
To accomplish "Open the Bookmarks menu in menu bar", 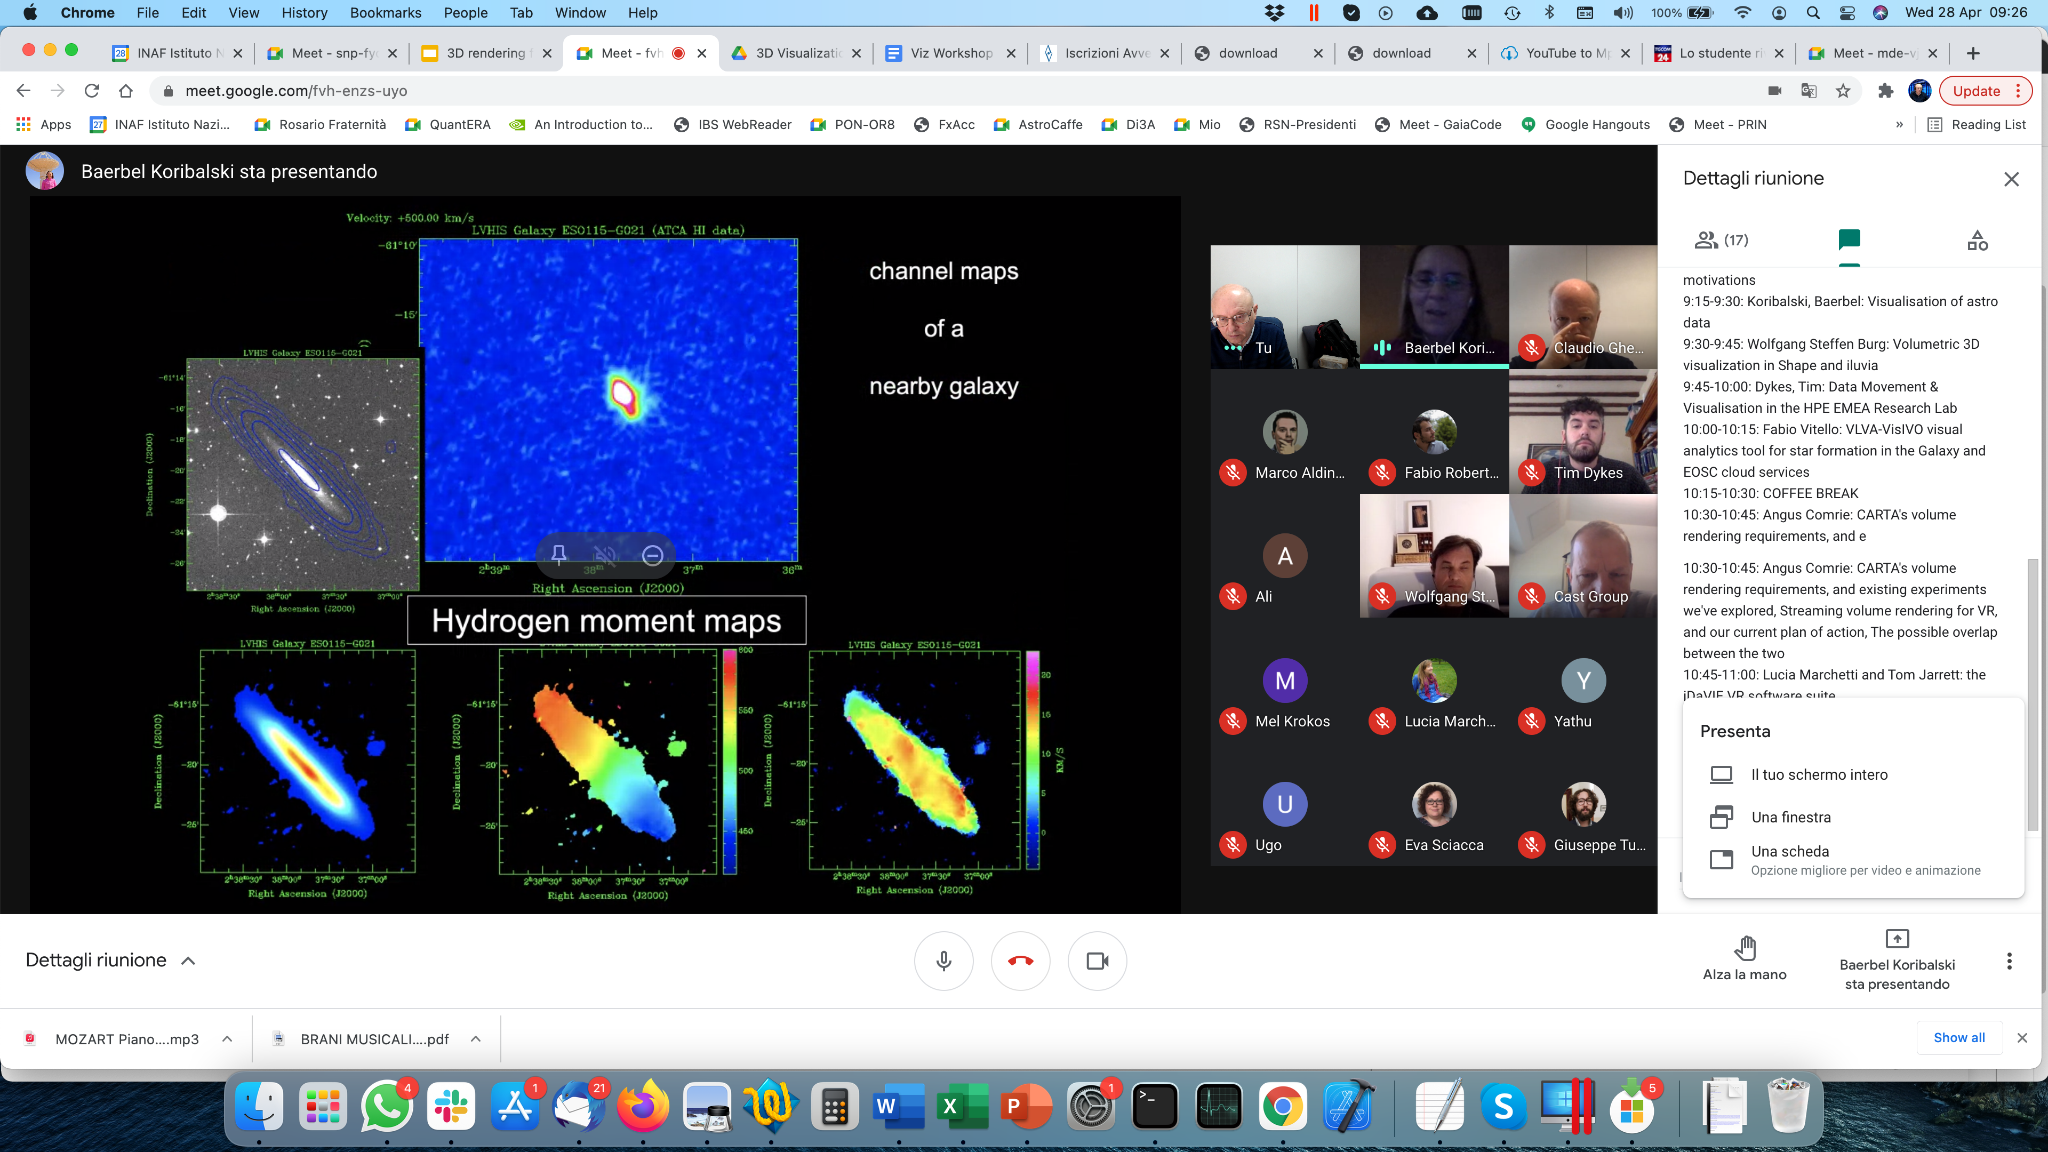I will 385,13.
